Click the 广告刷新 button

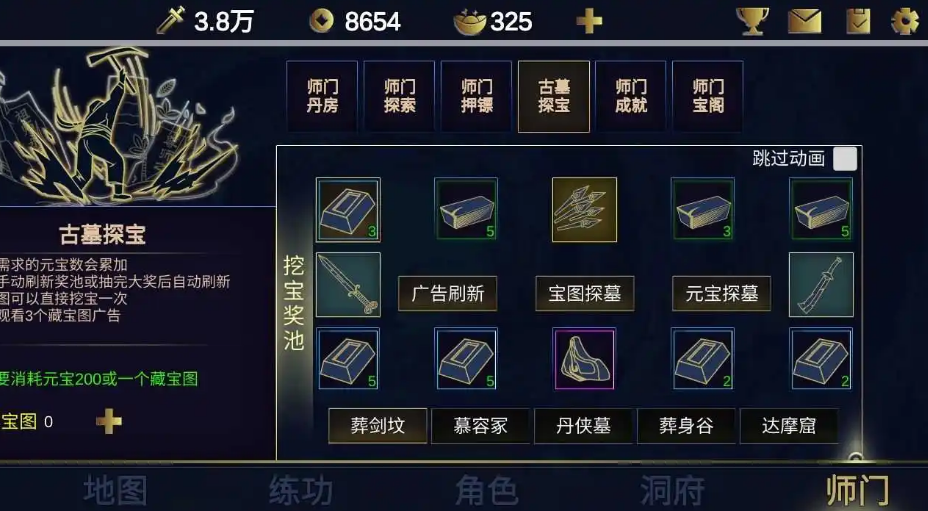(447, 294)
